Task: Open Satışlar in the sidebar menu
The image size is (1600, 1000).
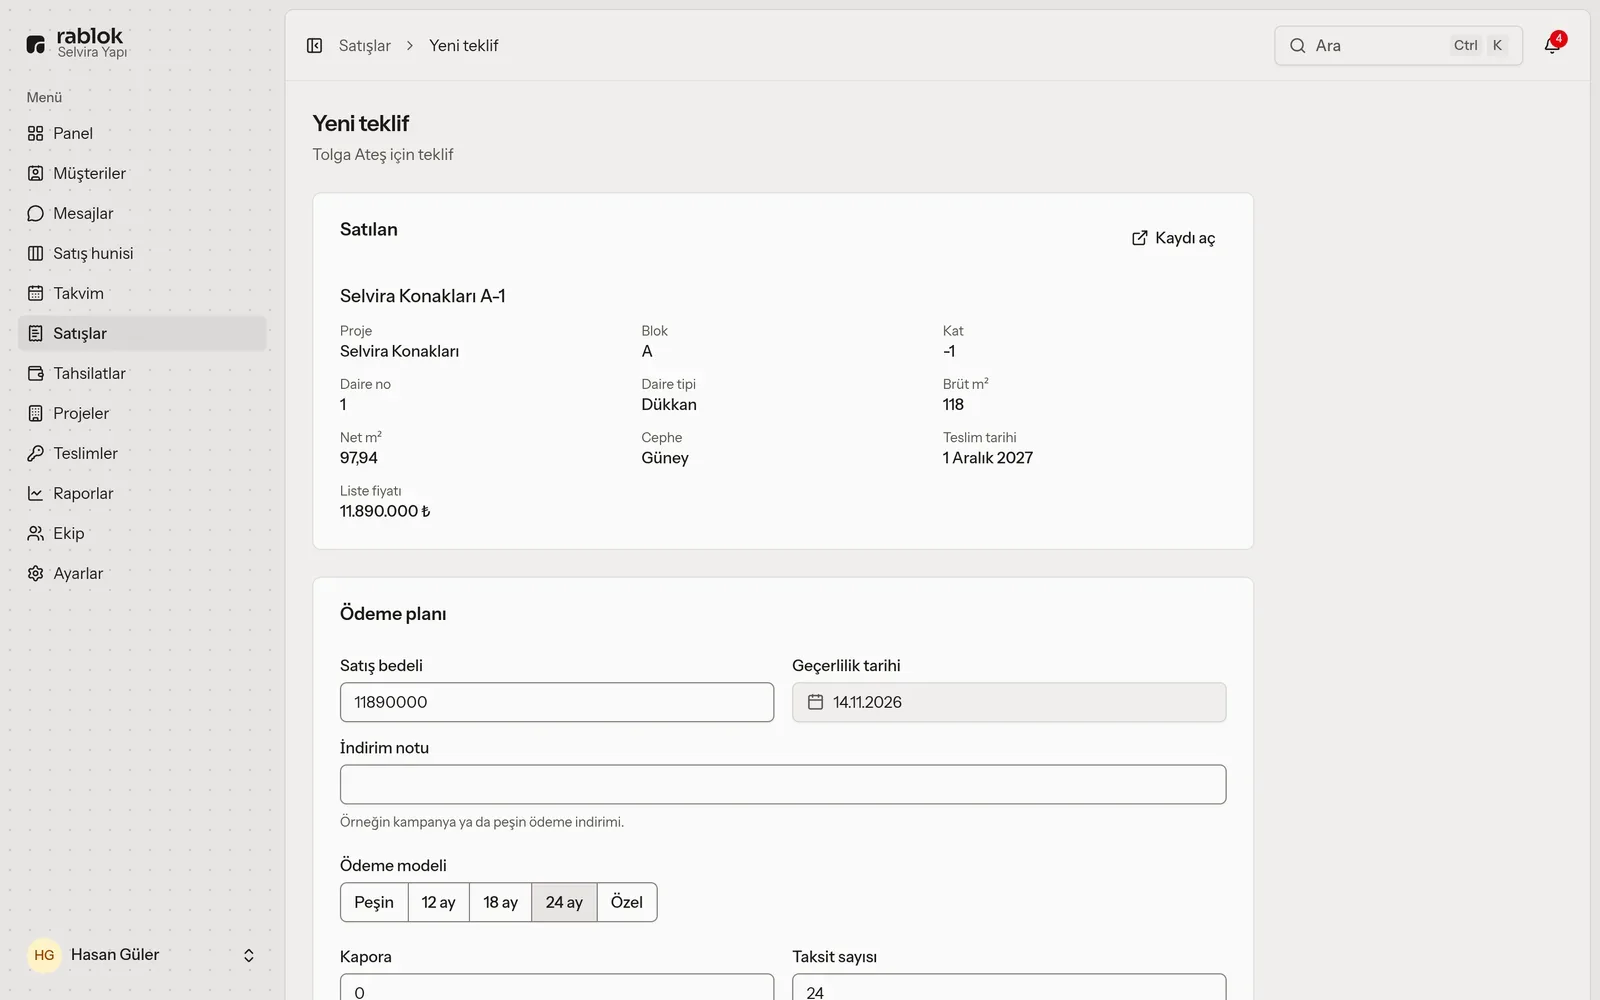Action: click(x=142, y=333)
